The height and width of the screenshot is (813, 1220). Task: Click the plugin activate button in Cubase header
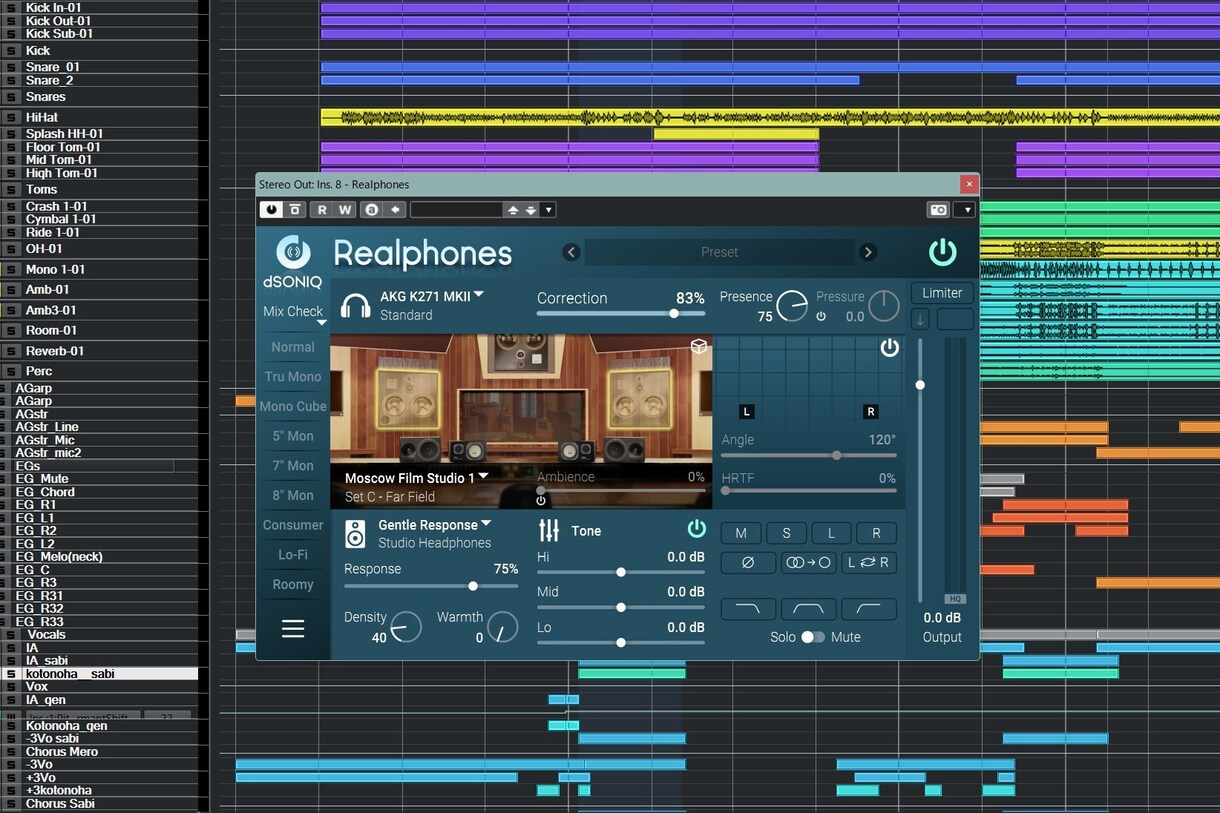271,210
